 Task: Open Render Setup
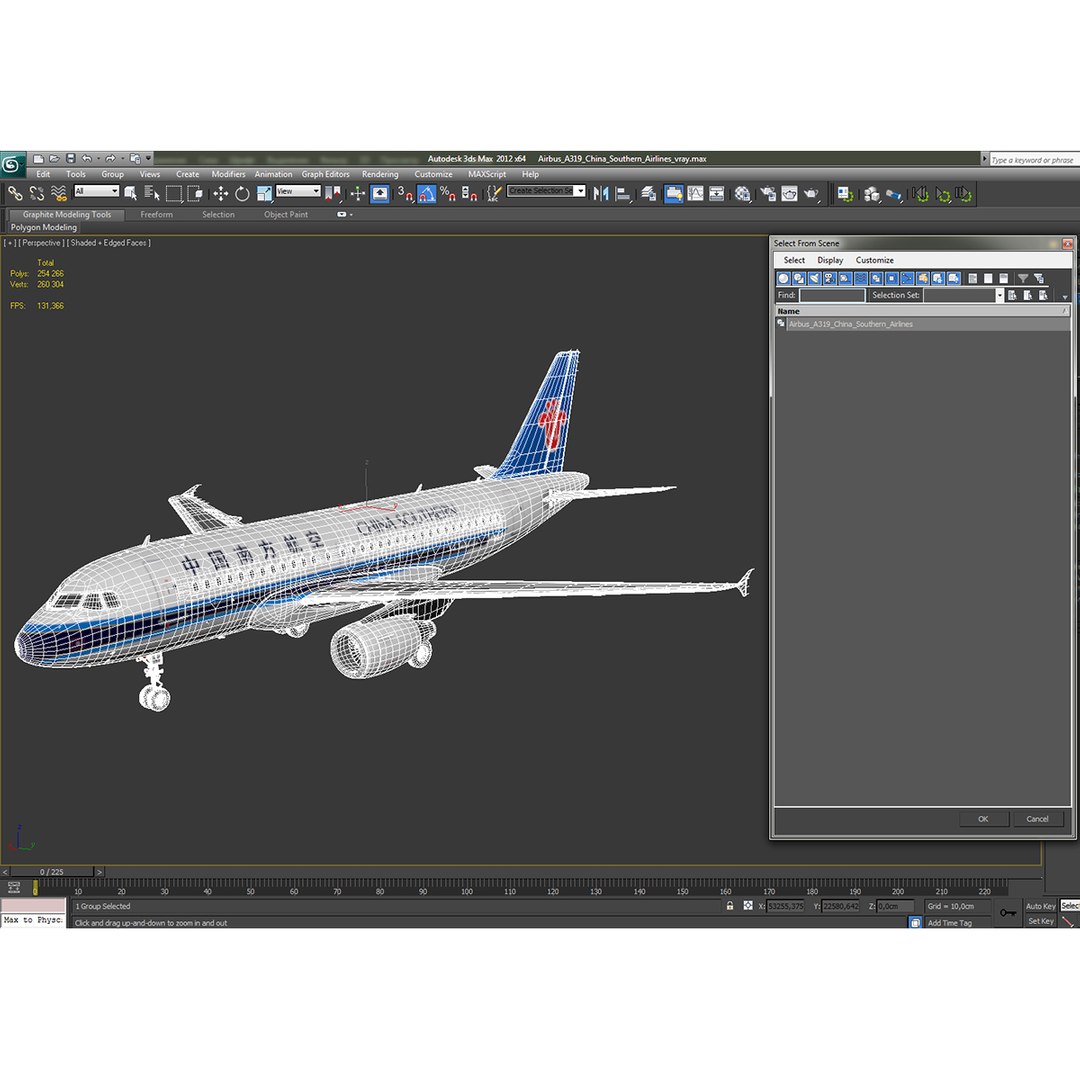tap(767, 194)
